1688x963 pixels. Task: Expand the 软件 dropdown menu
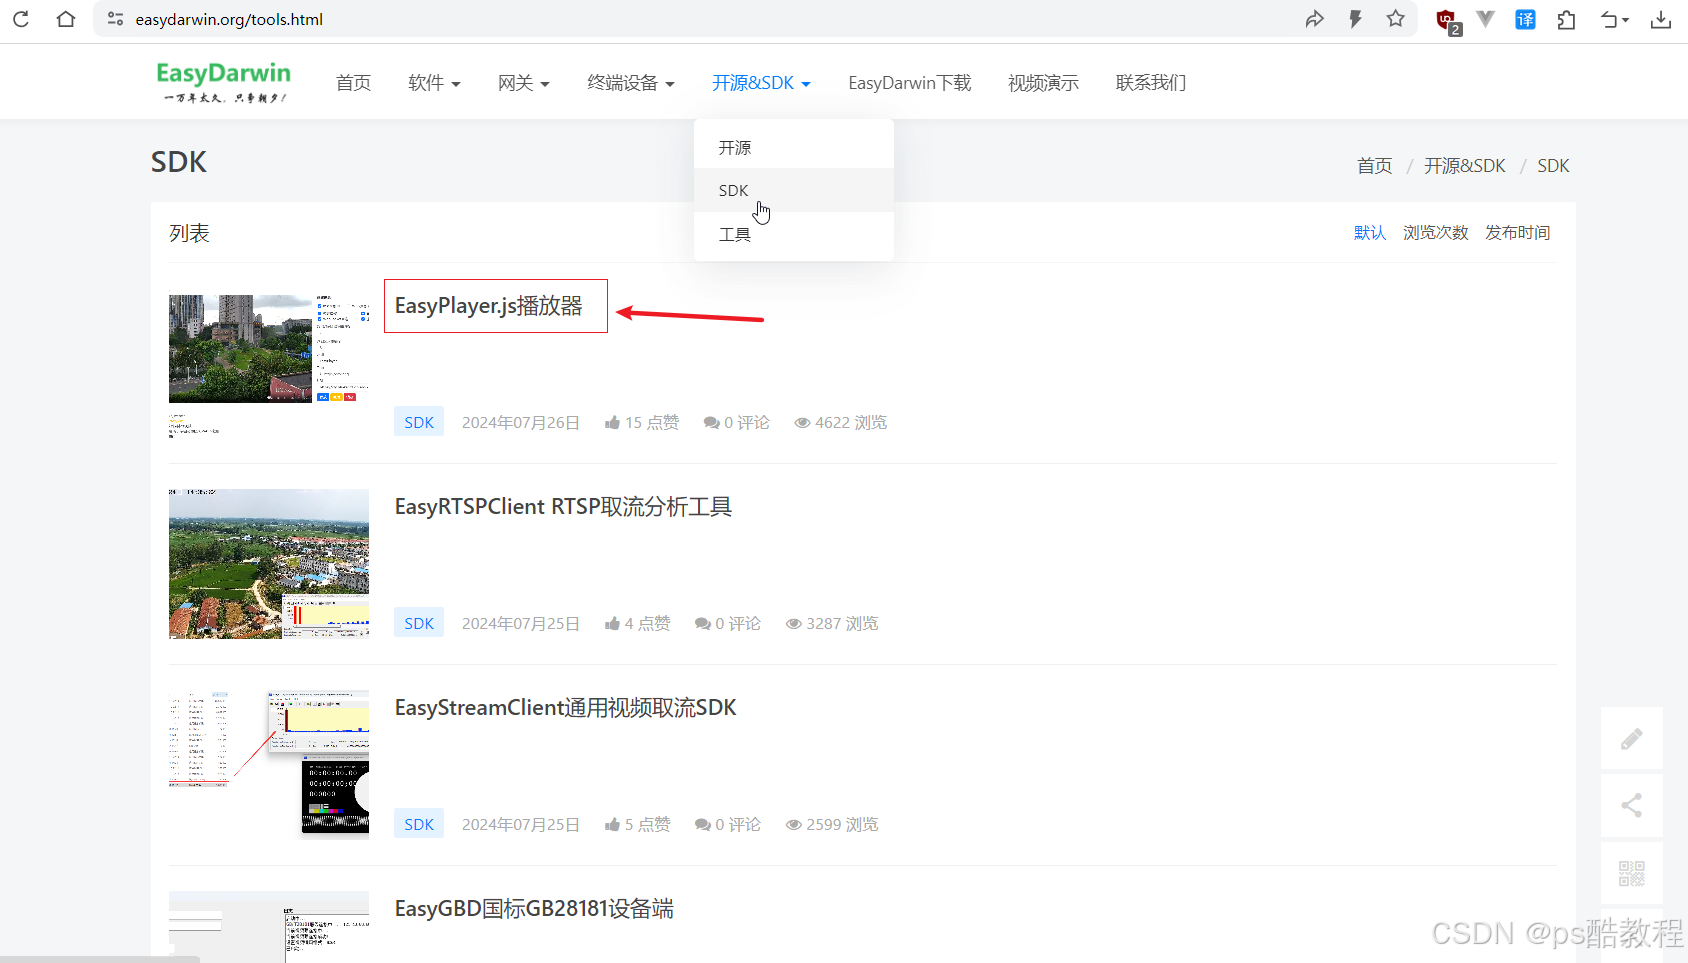(434, 83)
